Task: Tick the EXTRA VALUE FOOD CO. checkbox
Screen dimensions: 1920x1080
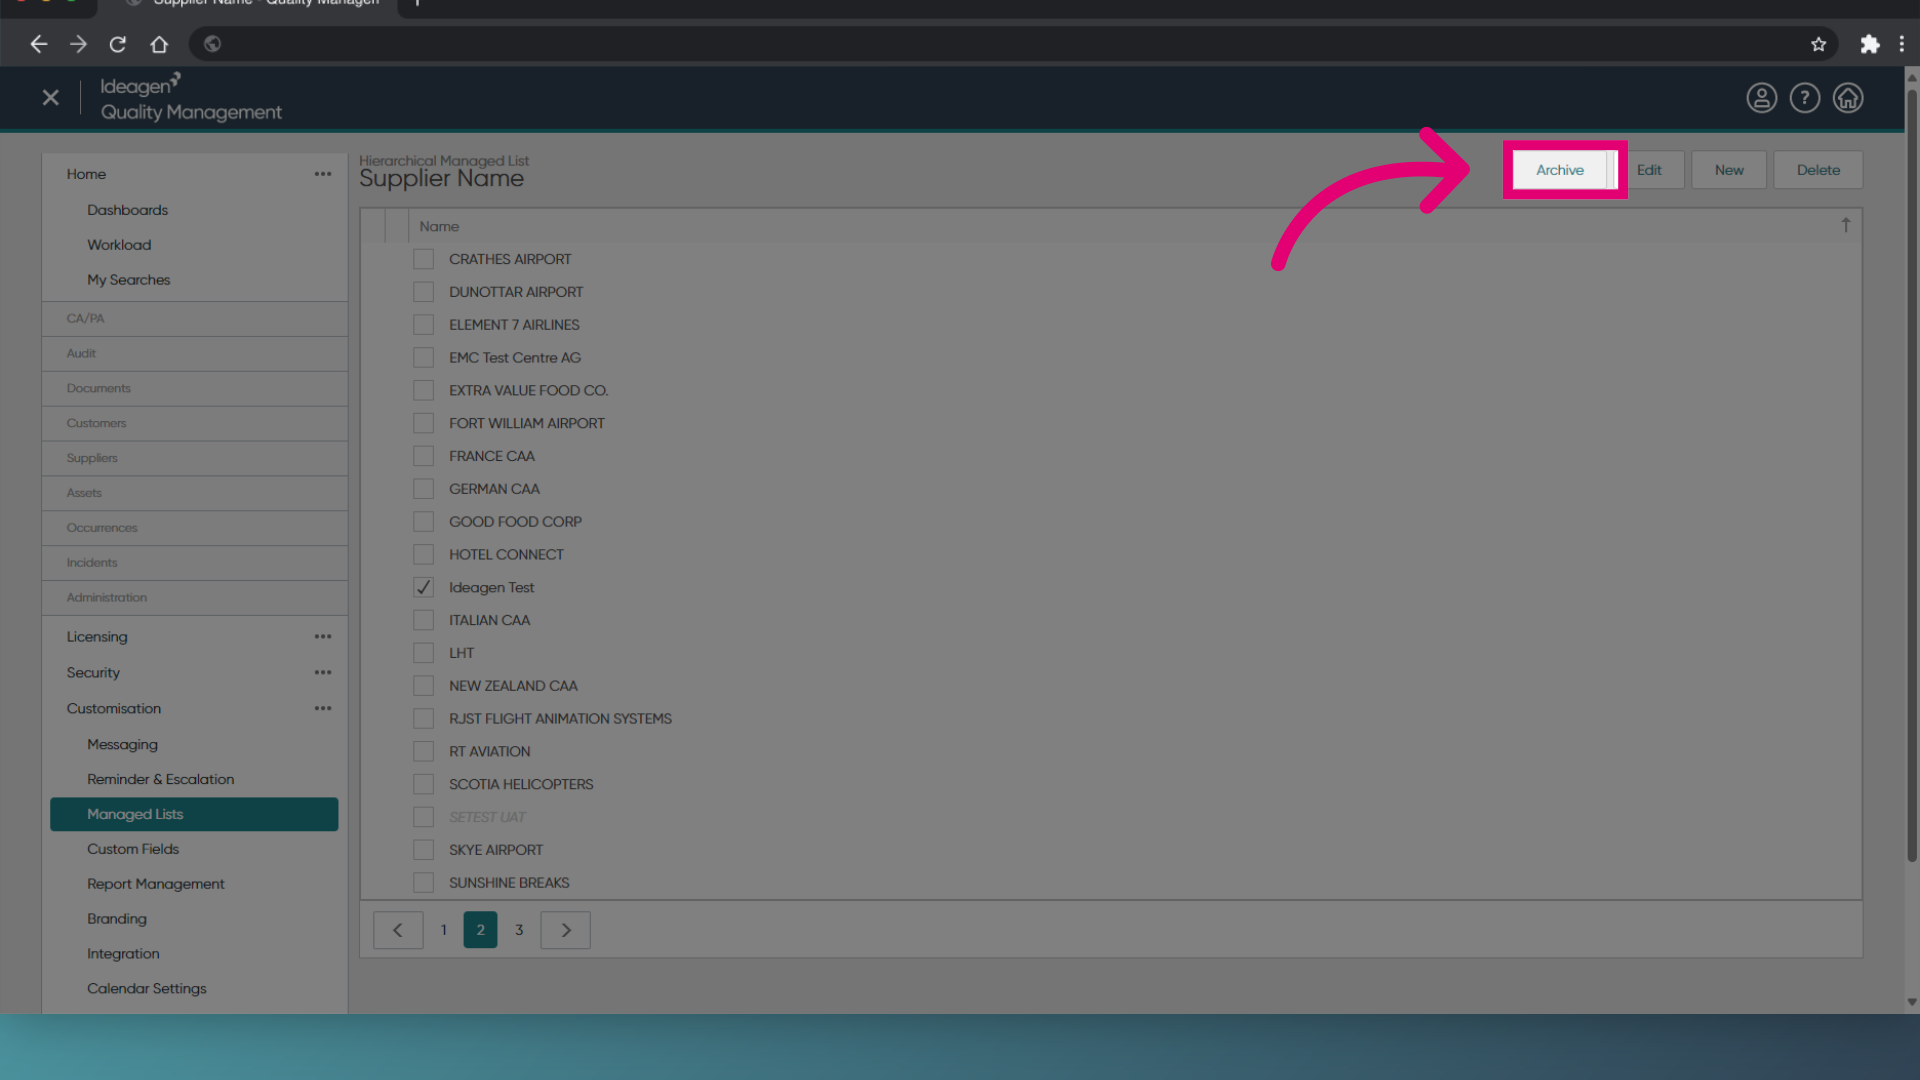Action: tap(424, 391)
